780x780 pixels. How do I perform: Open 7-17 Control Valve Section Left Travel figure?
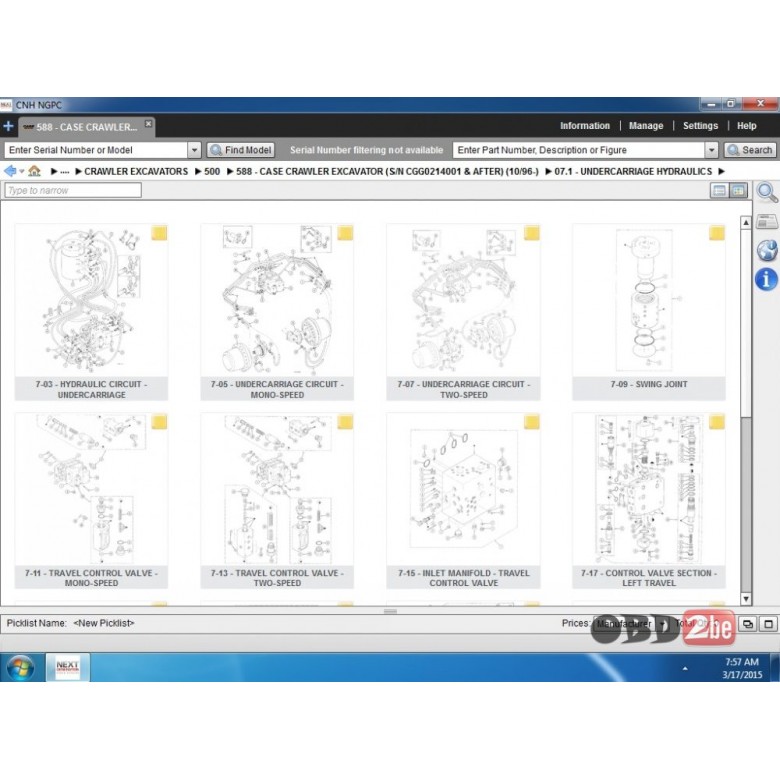point(649,500)
